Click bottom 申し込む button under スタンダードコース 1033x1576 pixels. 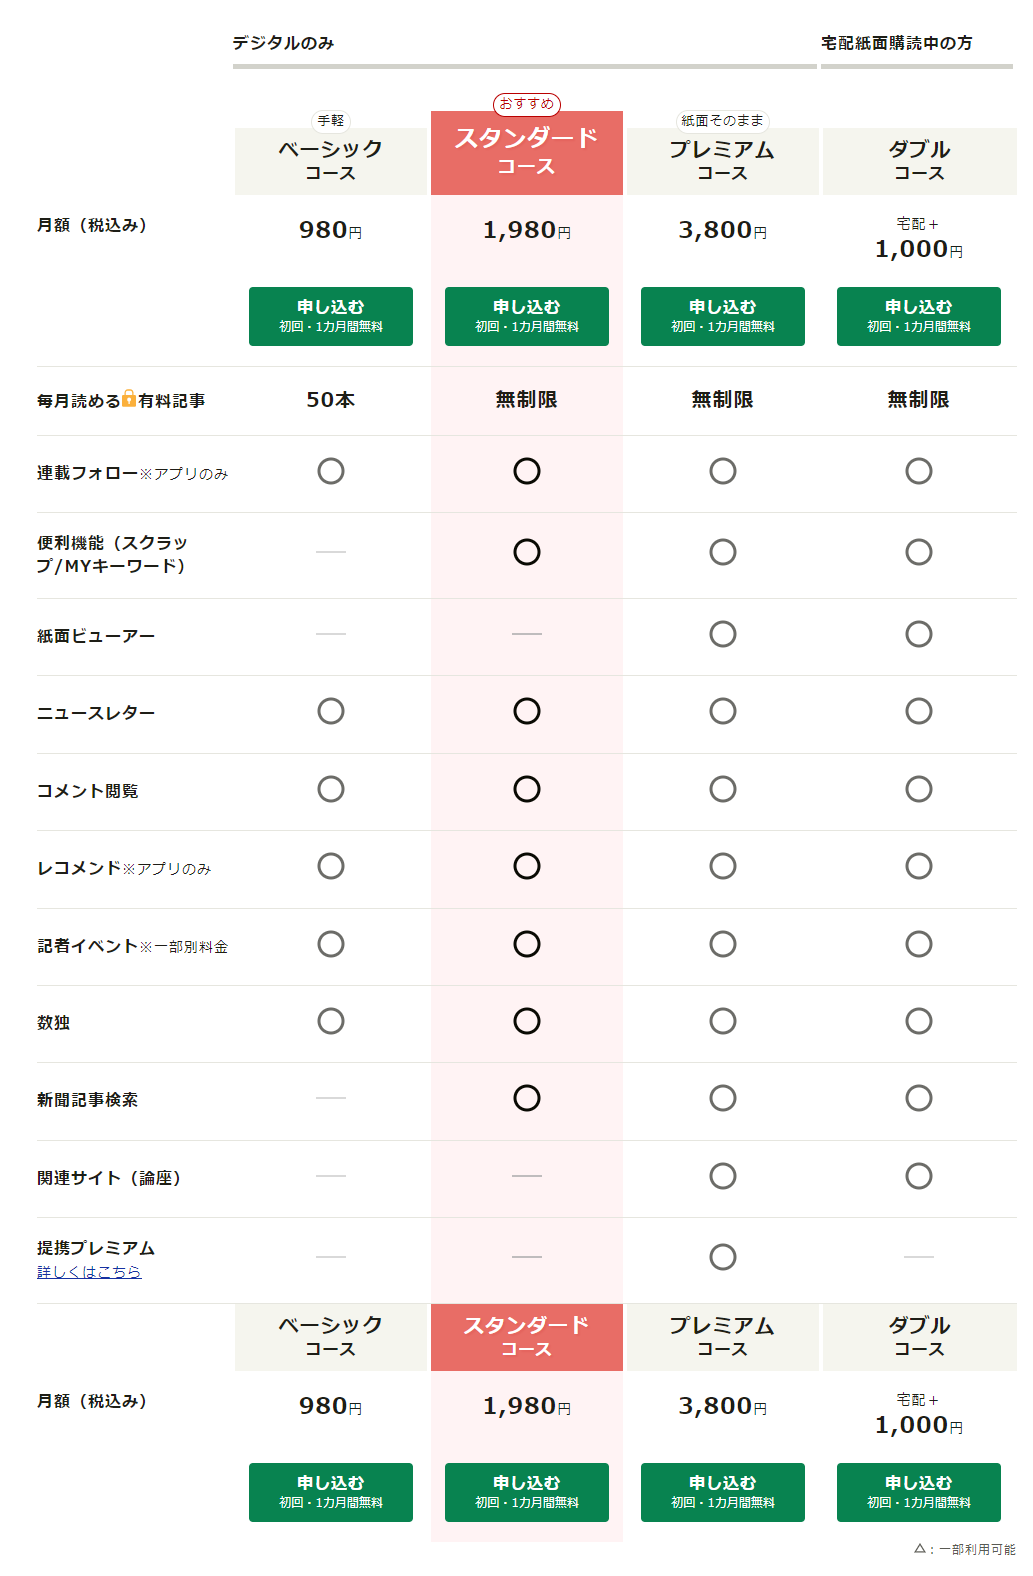pyautogui.click(x=527, y=1492)
